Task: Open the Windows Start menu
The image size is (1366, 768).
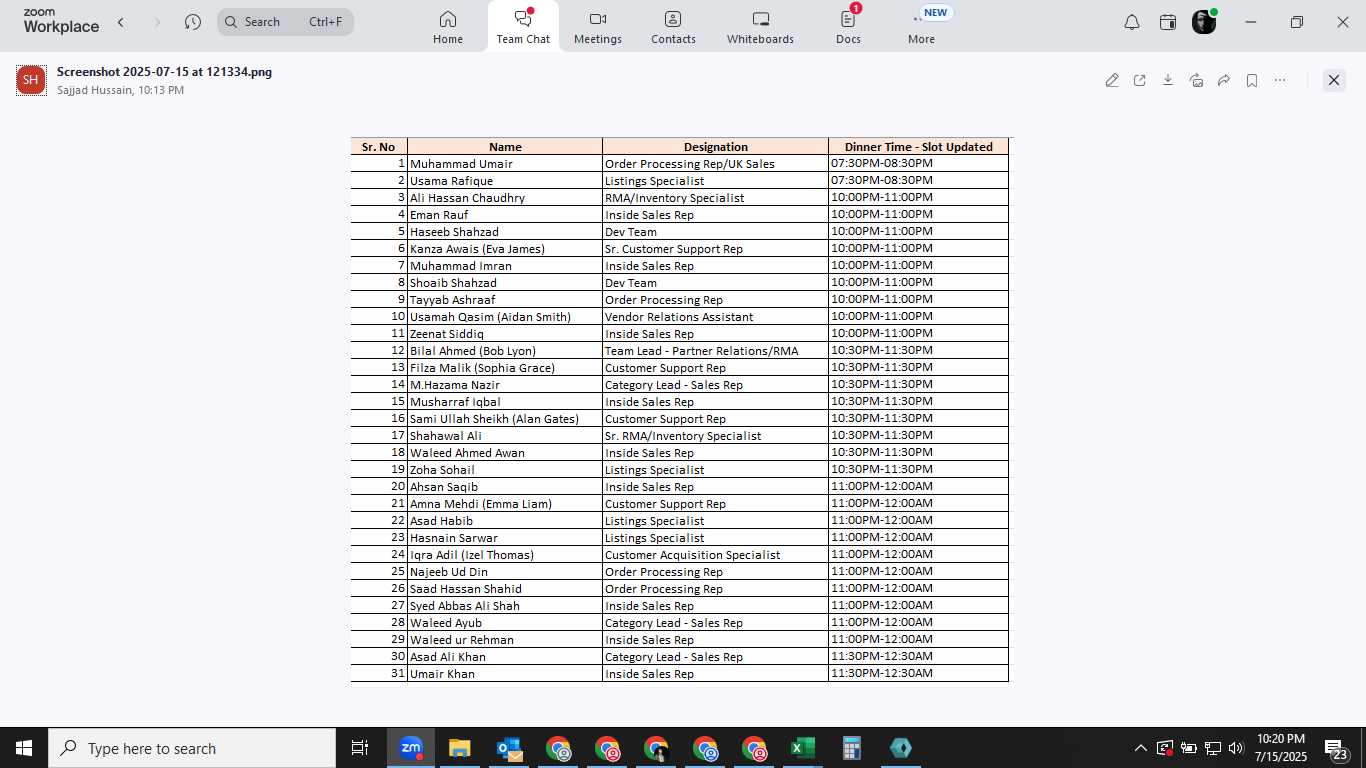Action: tap(24, 748)
